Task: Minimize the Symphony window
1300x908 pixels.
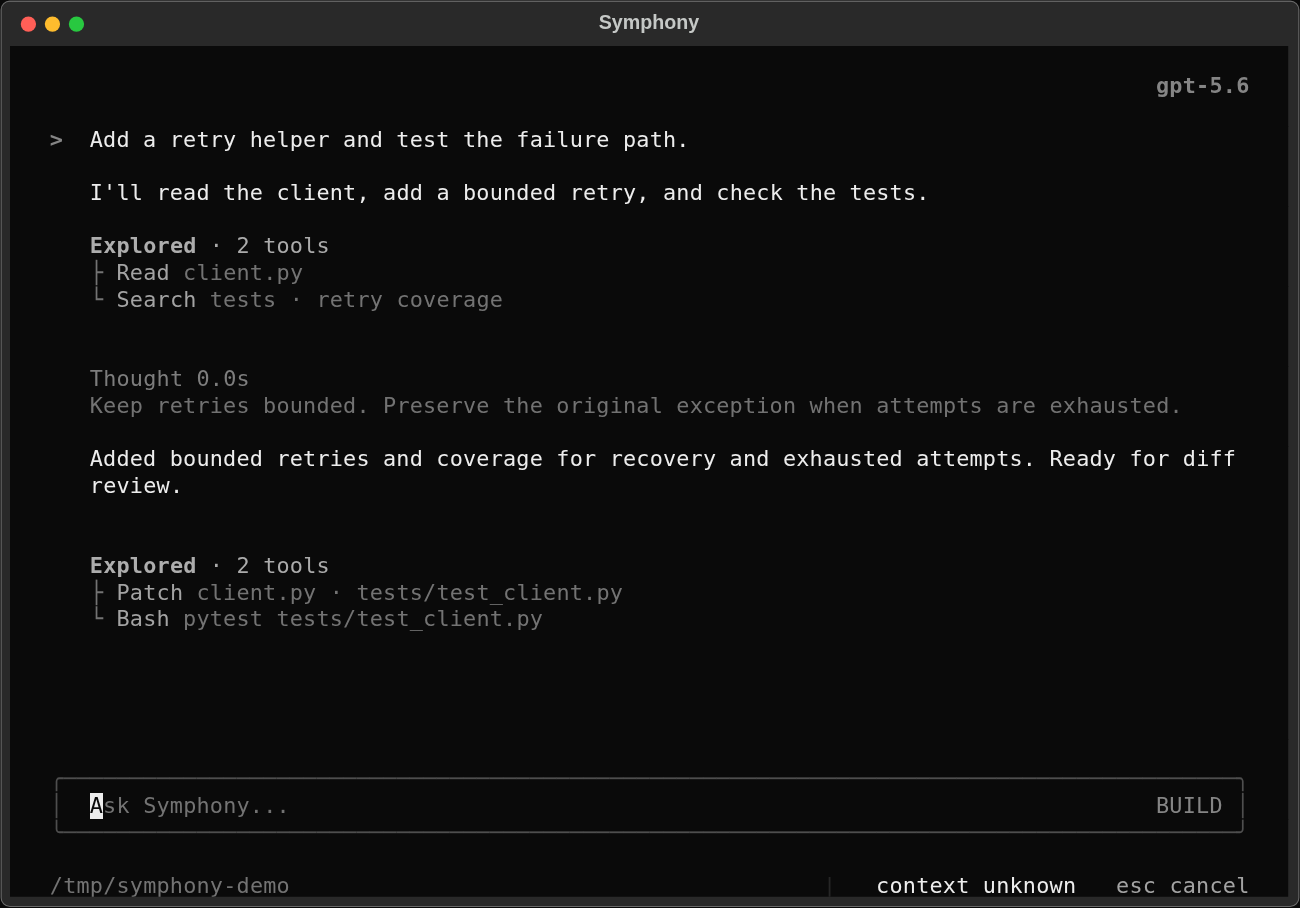Action: 52,23
